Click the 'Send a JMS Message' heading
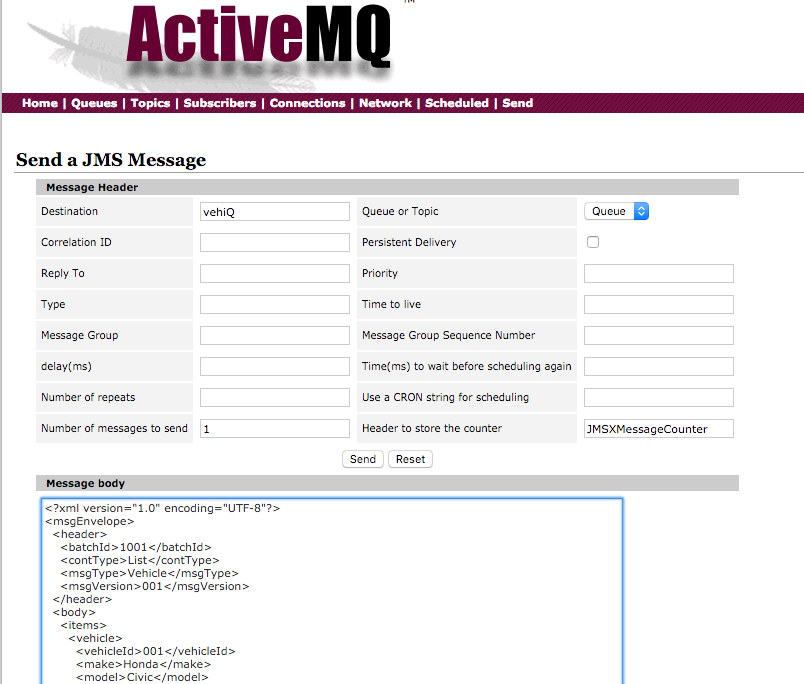This screenshot has height=684, width=804. [x=111, y=159]
